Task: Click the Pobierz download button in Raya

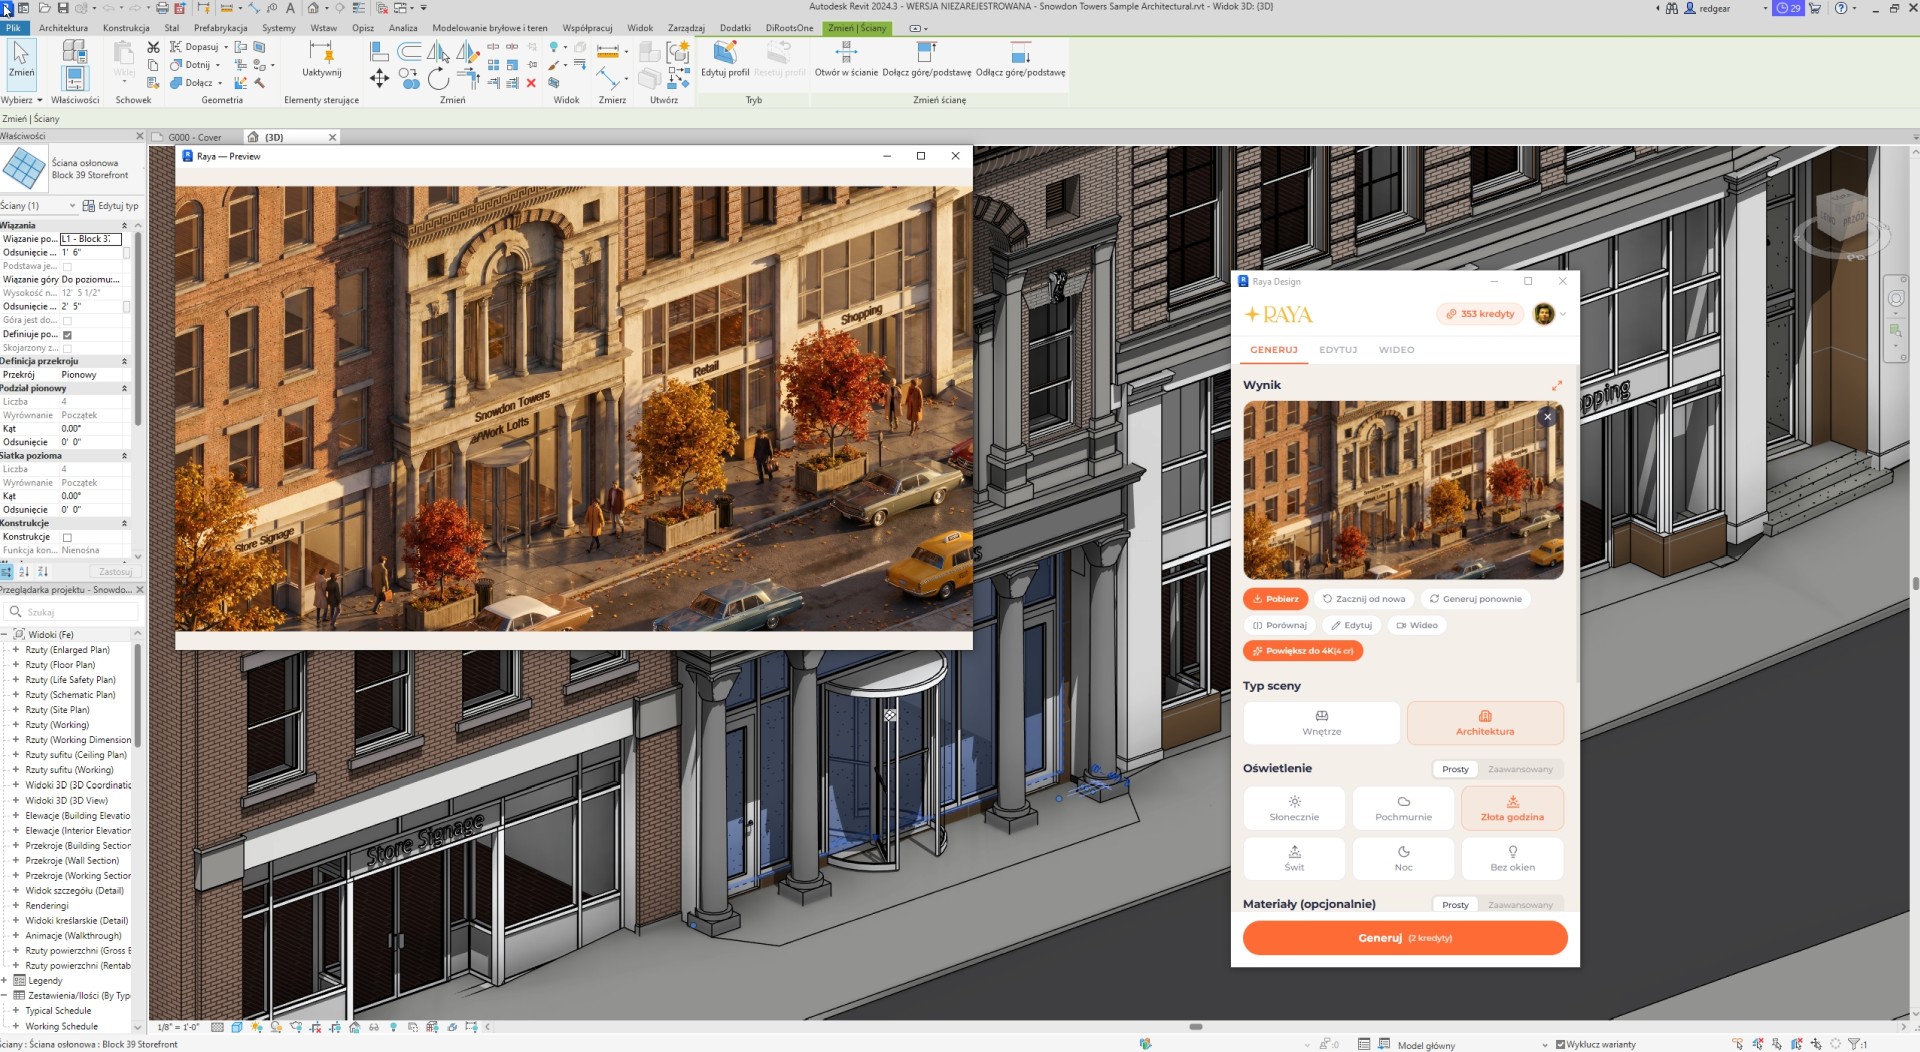Action: click(1275, 599)
